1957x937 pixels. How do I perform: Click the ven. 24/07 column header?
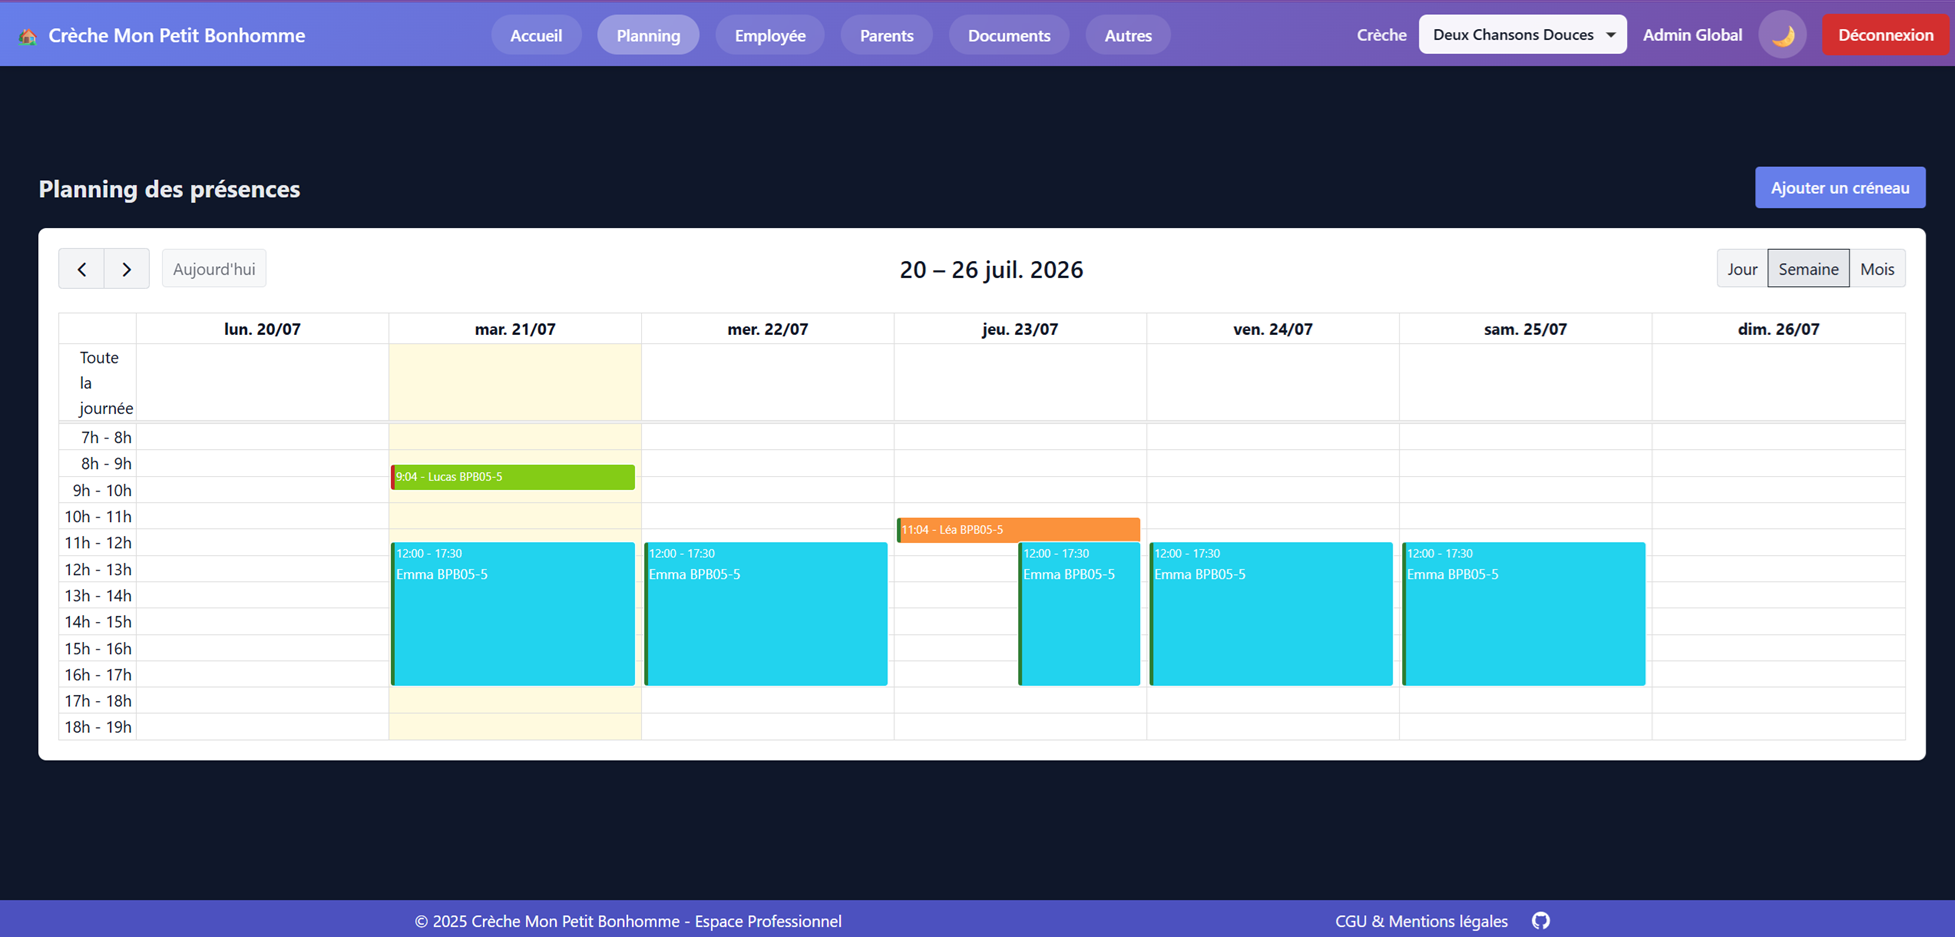click(1273, 329)
